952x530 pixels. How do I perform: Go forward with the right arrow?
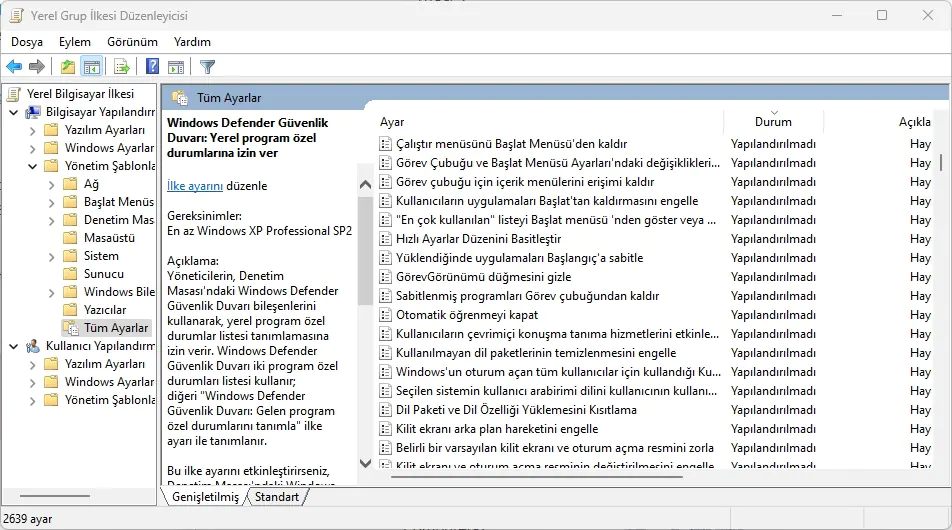37,67
